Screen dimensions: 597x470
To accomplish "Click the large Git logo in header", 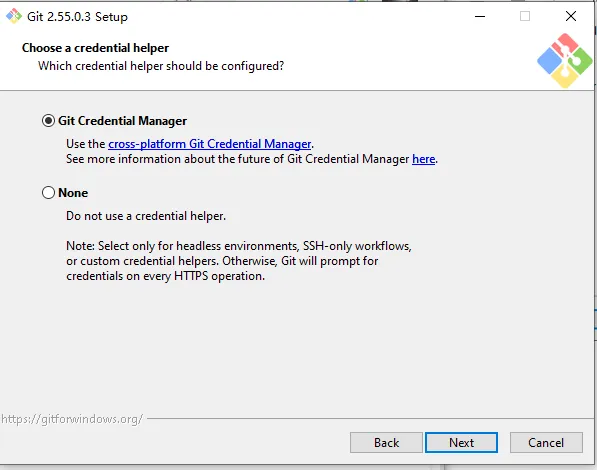I will [x=565, y=61].
